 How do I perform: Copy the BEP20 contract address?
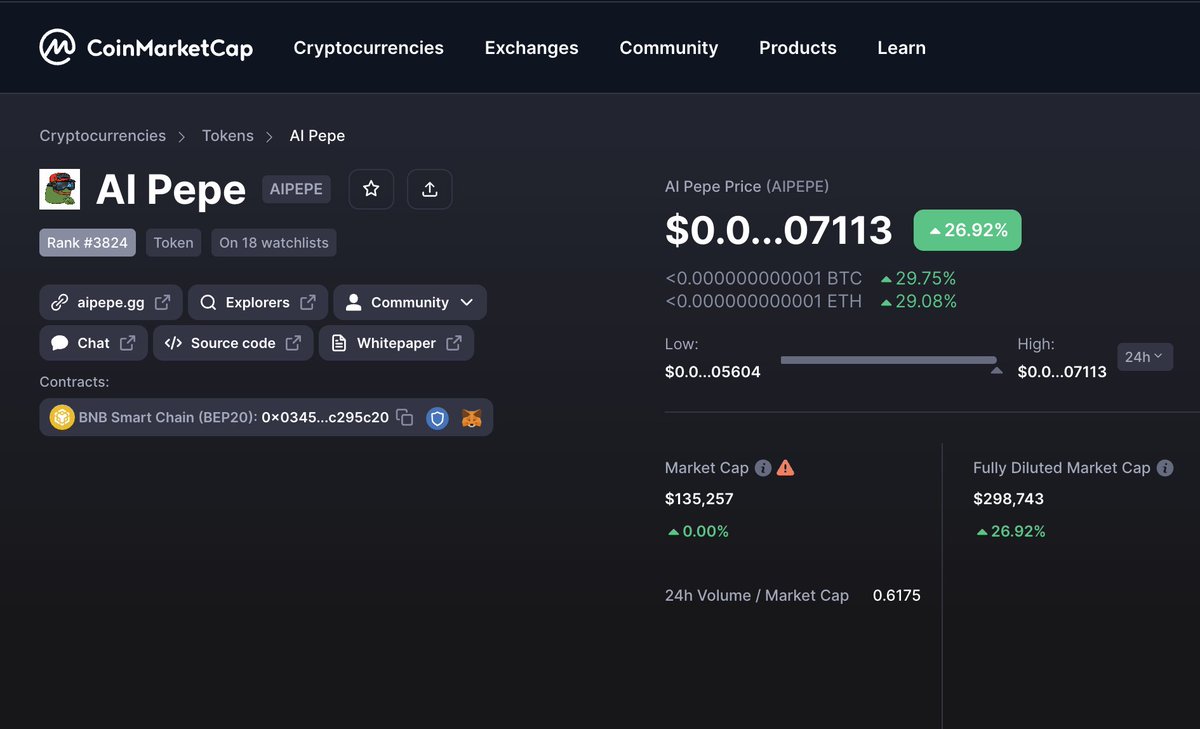click(x=405, y=417)
